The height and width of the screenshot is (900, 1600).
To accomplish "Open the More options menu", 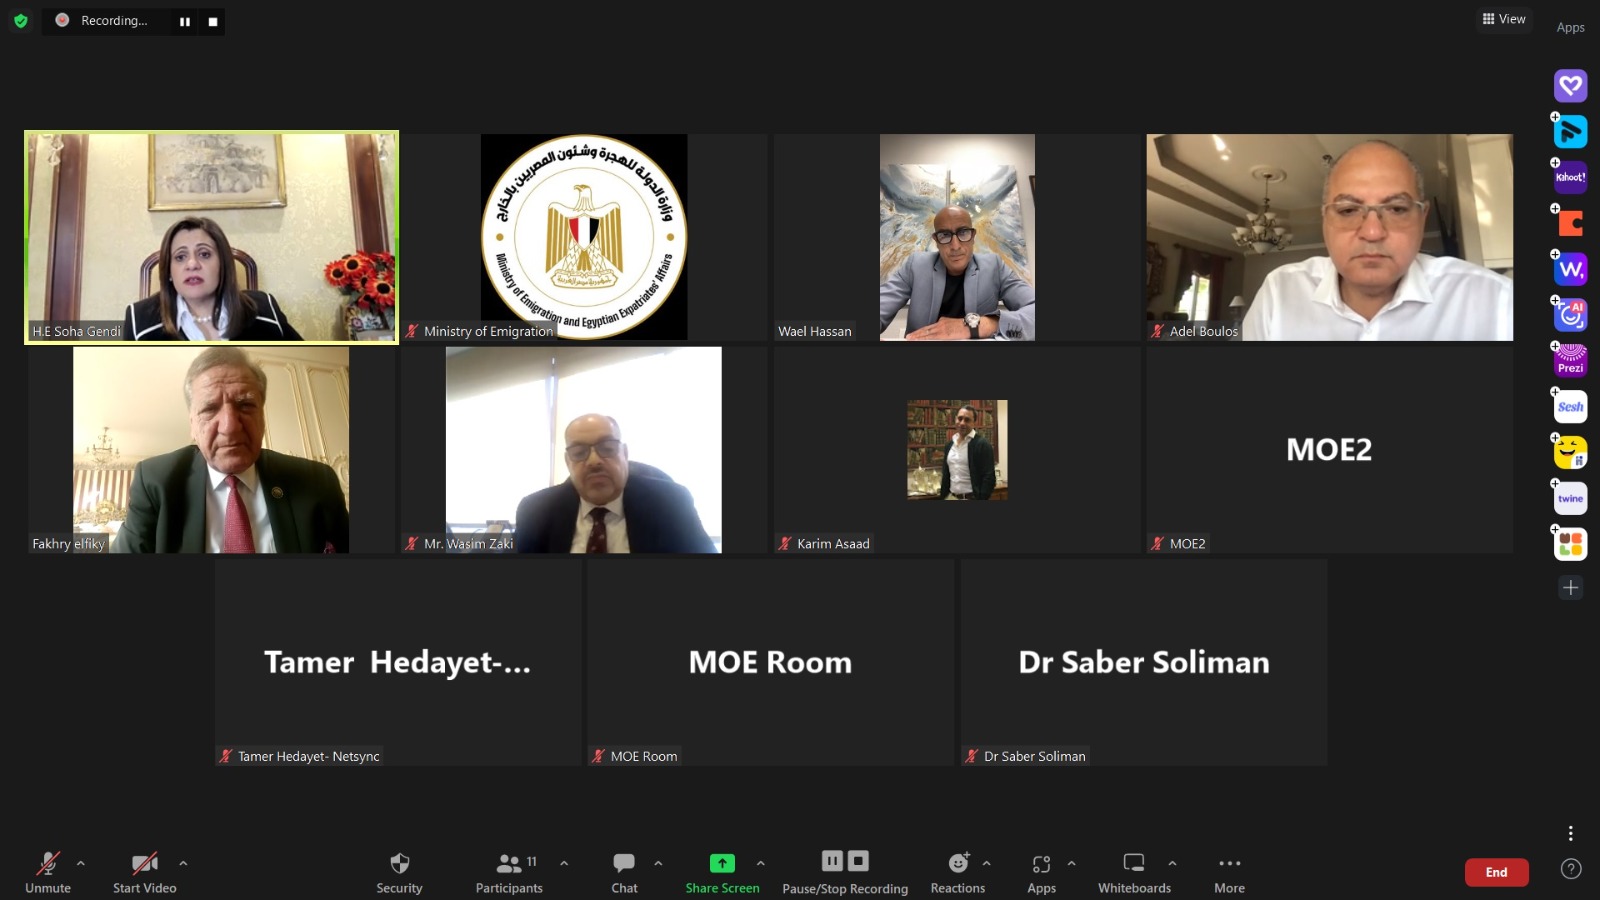I will coord(1229,863).
